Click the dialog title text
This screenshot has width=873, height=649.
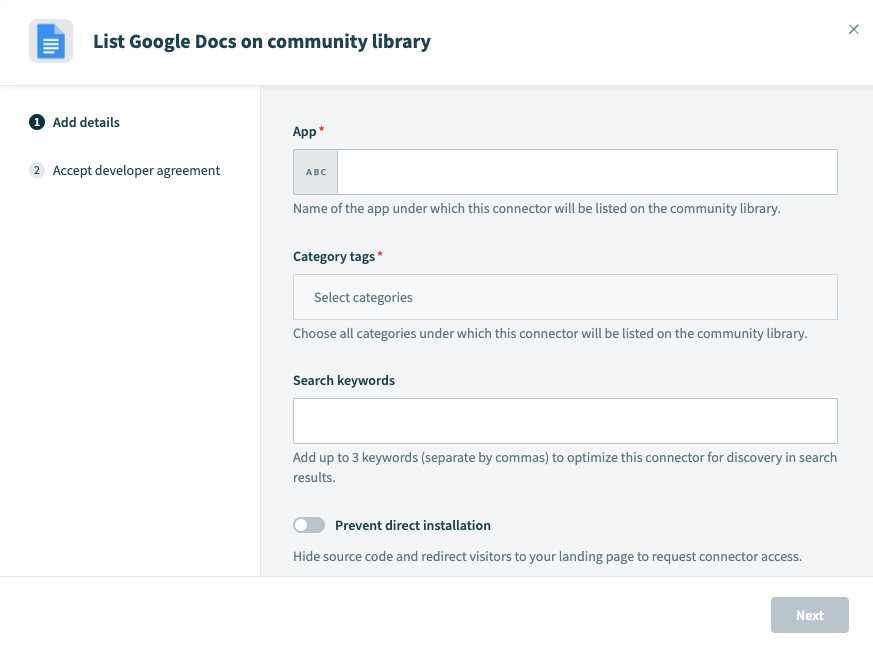pyautogui.click(x=262, y=41)
